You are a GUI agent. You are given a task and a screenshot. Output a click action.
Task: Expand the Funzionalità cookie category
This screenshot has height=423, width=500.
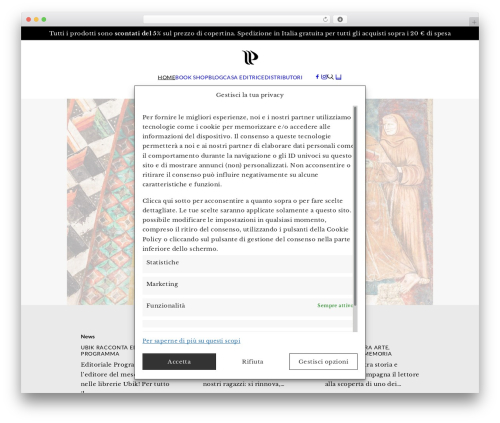[x=248, y=306]
